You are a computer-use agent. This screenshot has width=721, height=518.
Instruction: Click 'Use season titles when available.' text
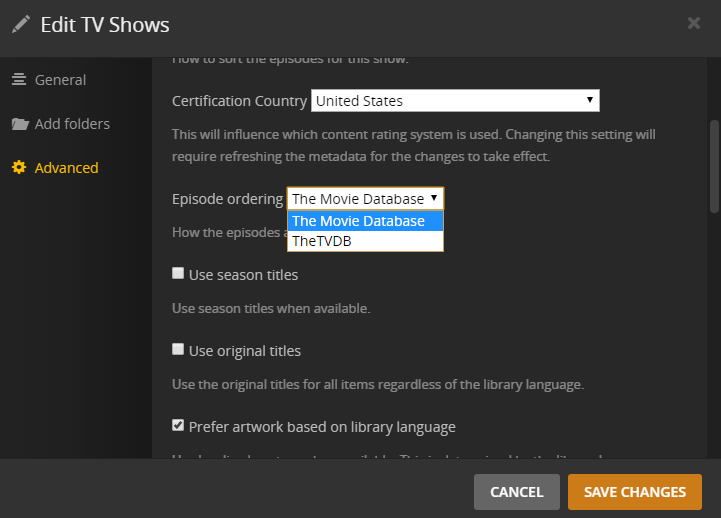click(x=271, y=308)
